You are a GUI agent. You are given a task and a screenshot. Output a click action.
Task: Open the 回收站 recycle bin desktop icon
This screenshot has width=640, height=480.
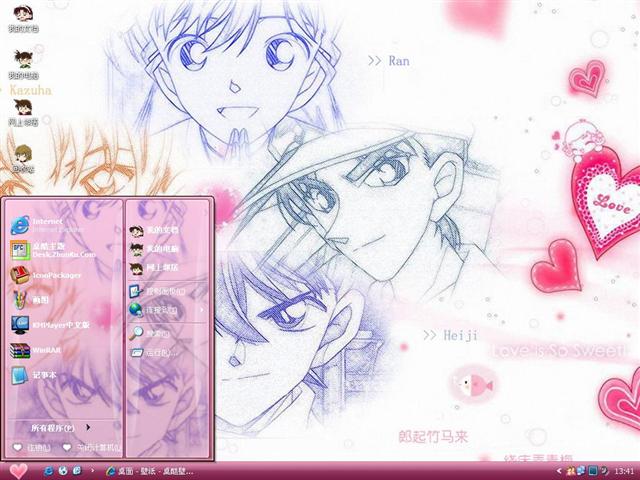coord(23,159)
